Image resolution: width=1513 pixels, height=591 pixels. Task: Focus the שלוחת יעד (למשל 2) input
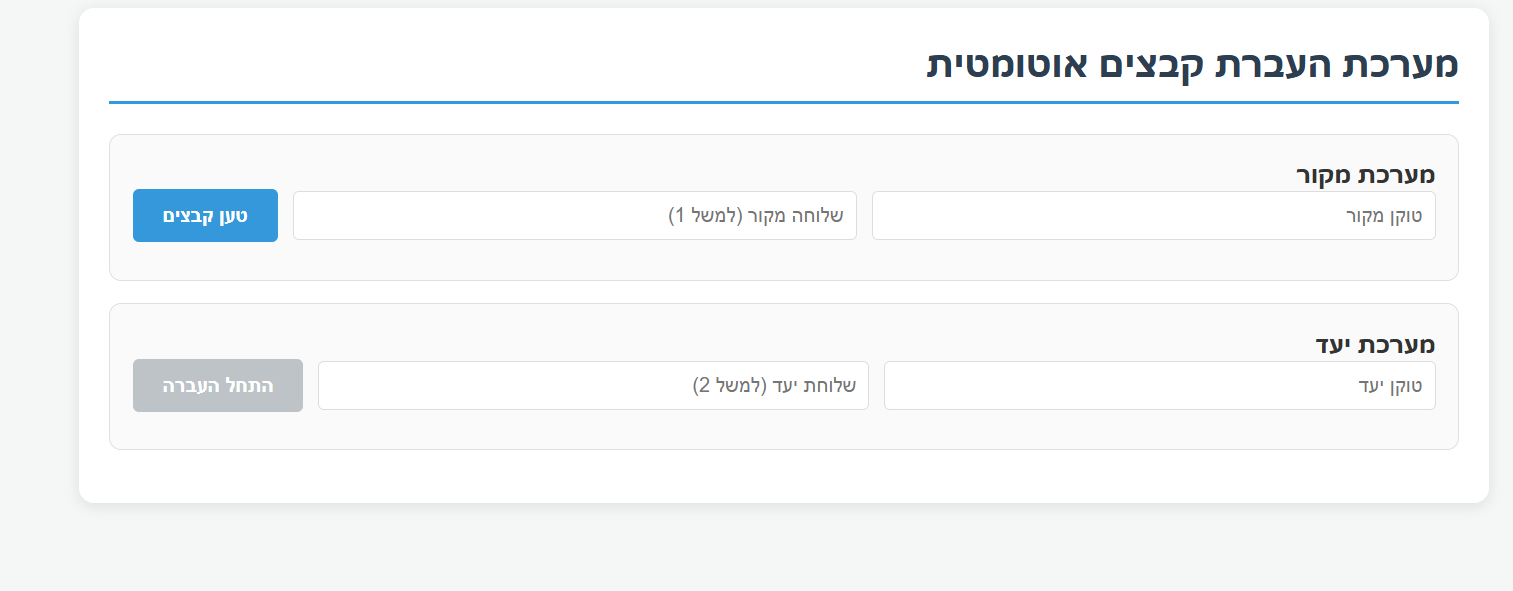(x=593, y=386)
